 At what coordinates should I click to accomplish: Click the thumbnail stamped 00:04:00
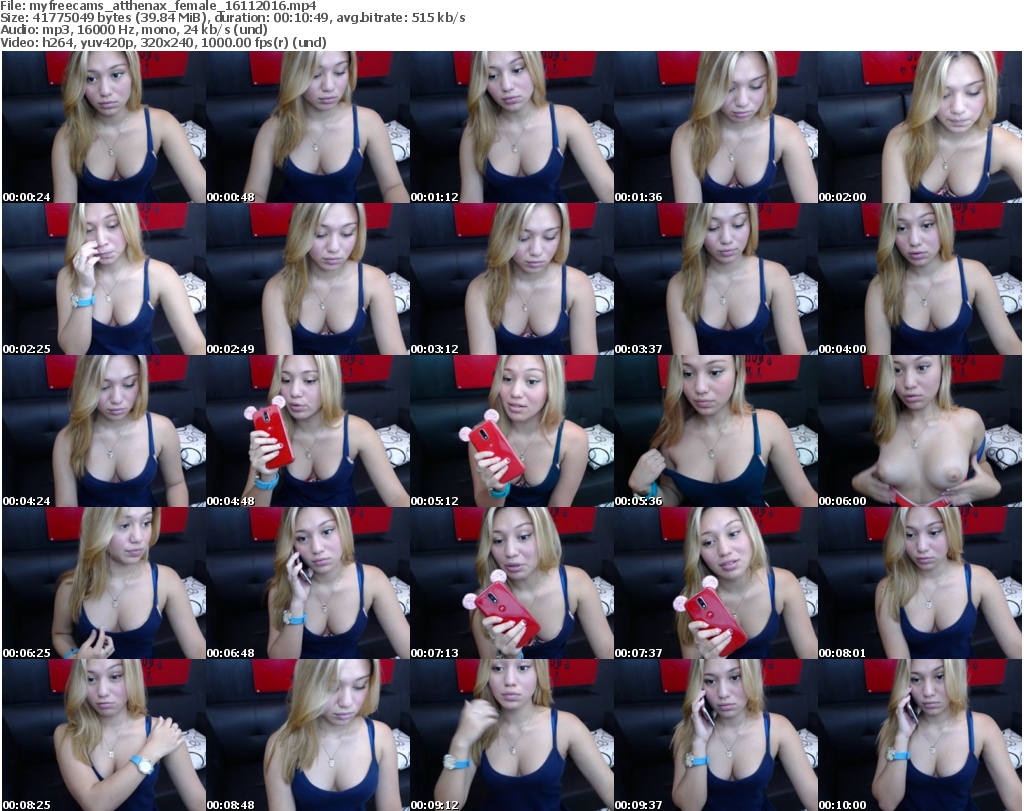920,279
